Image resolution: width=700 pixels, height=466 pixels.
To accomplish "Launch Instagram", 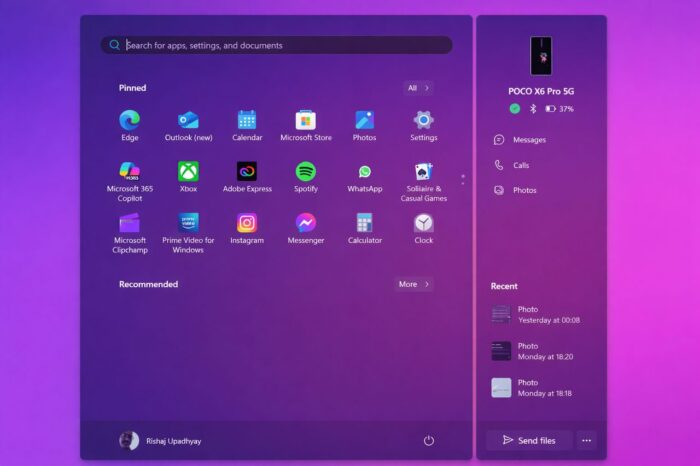I will point(247,229).
